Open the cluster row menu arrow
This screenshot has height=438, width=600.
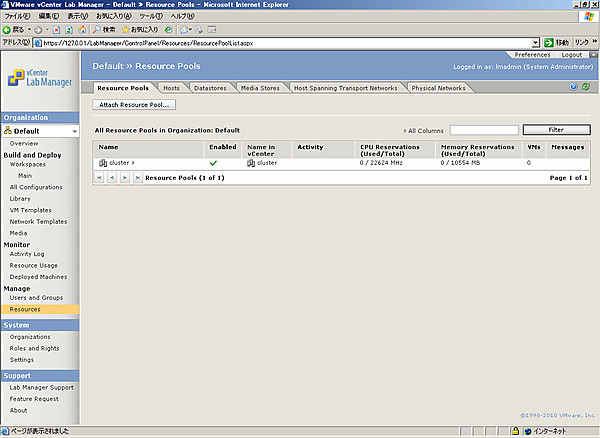tap(133, 162)
